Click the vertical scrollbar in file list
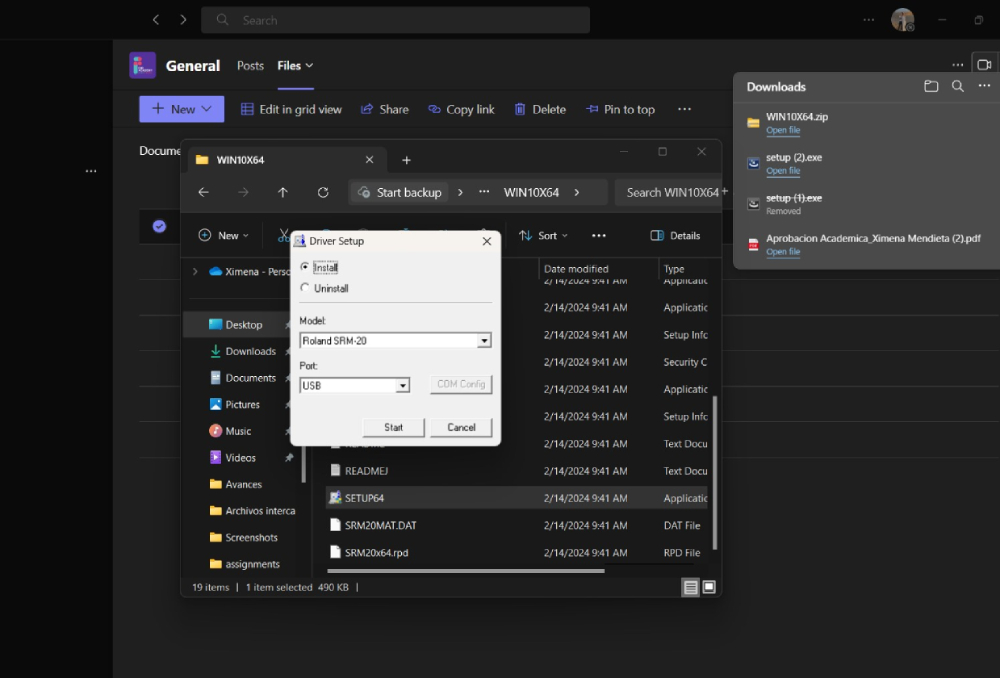Image resolution: width=1000 pixels, height=678 pixels. (714, 472)
